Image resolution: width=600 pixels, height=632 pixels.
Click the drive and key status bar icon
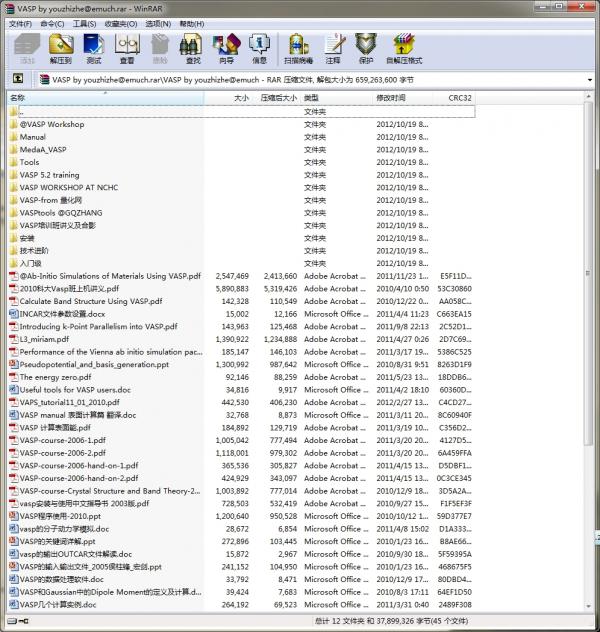(x=18, y=621)
